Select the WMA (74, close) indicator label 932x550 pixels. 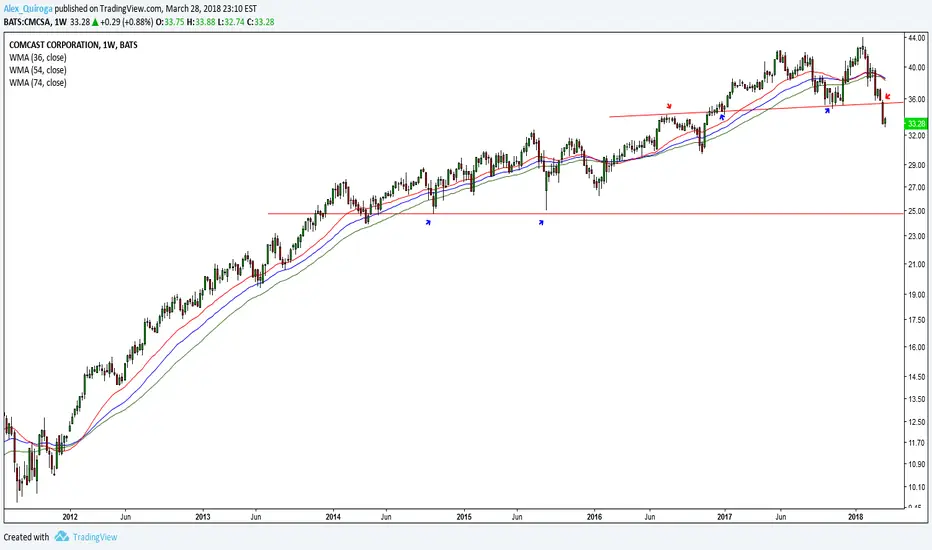37,83
